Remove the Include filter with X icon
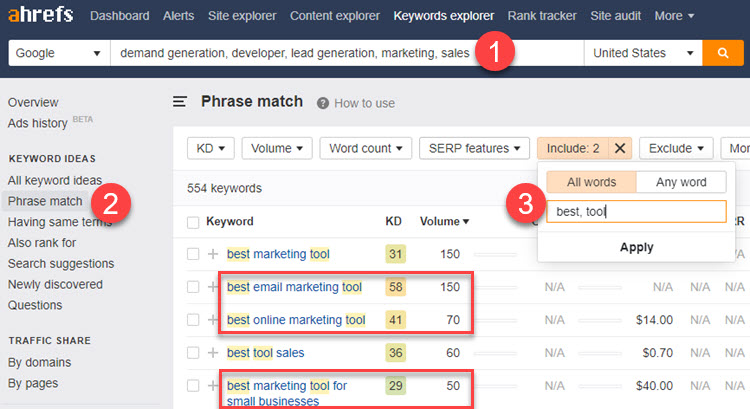This screenshot has height=409, width=750. pos(620,148)
